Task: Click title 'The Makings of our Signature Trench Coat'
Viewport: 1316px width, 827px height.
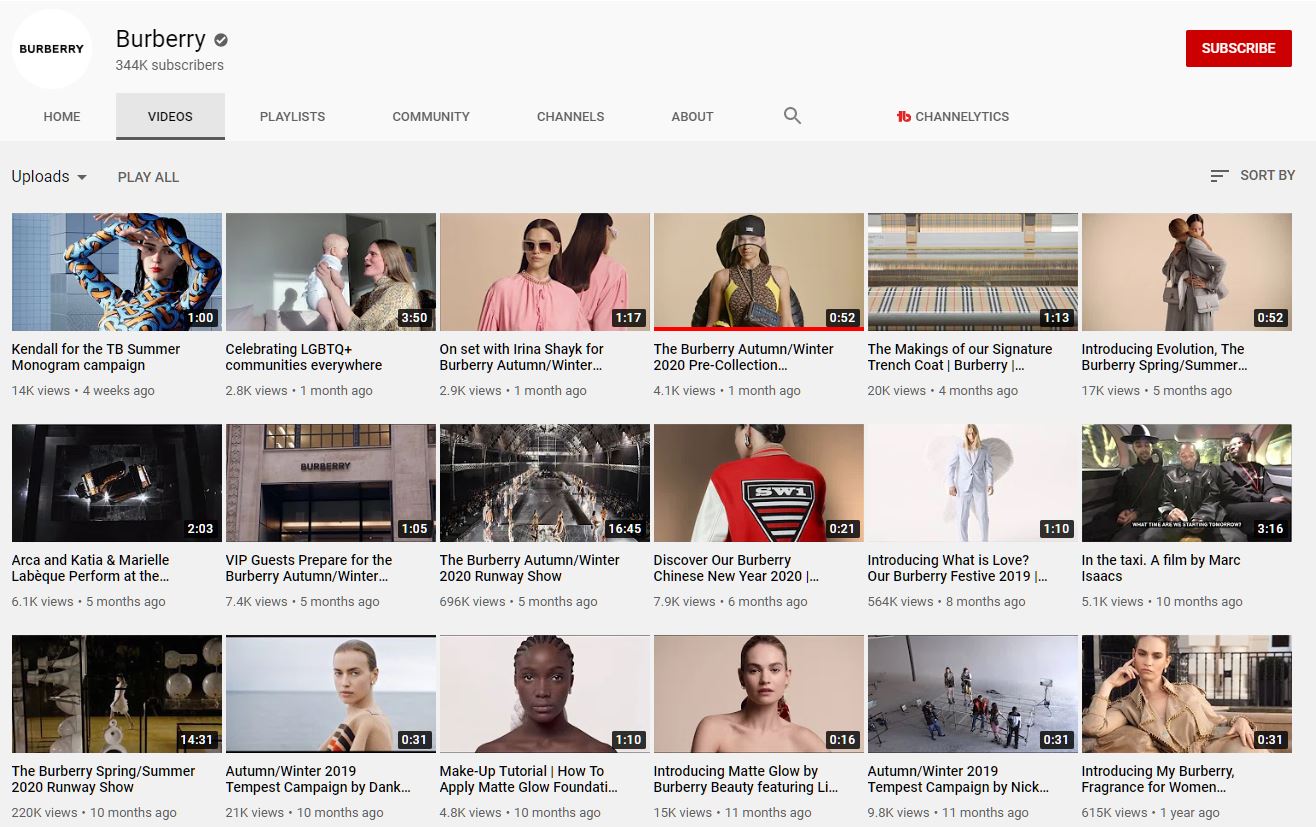Action: (960, 357)
